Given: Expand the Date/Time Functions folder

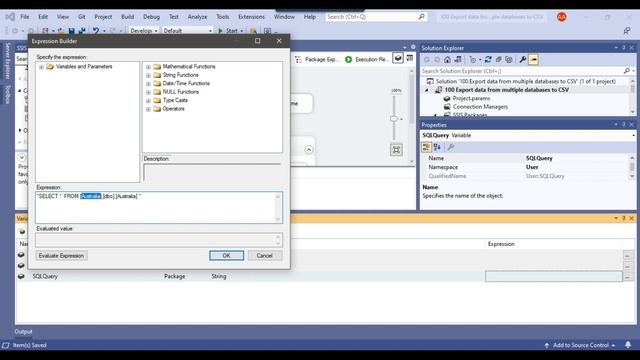Looking at the screenshot, I should click(148, 83).
